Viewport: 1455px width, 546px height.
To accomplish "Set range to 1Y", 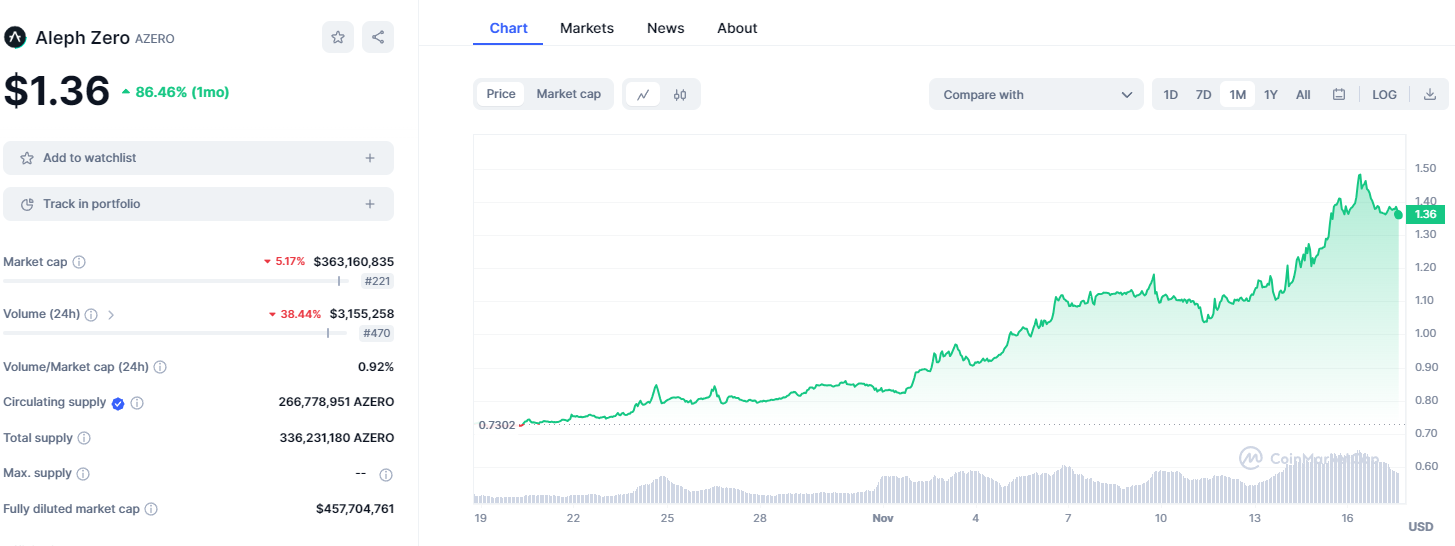I will 1271,95.
